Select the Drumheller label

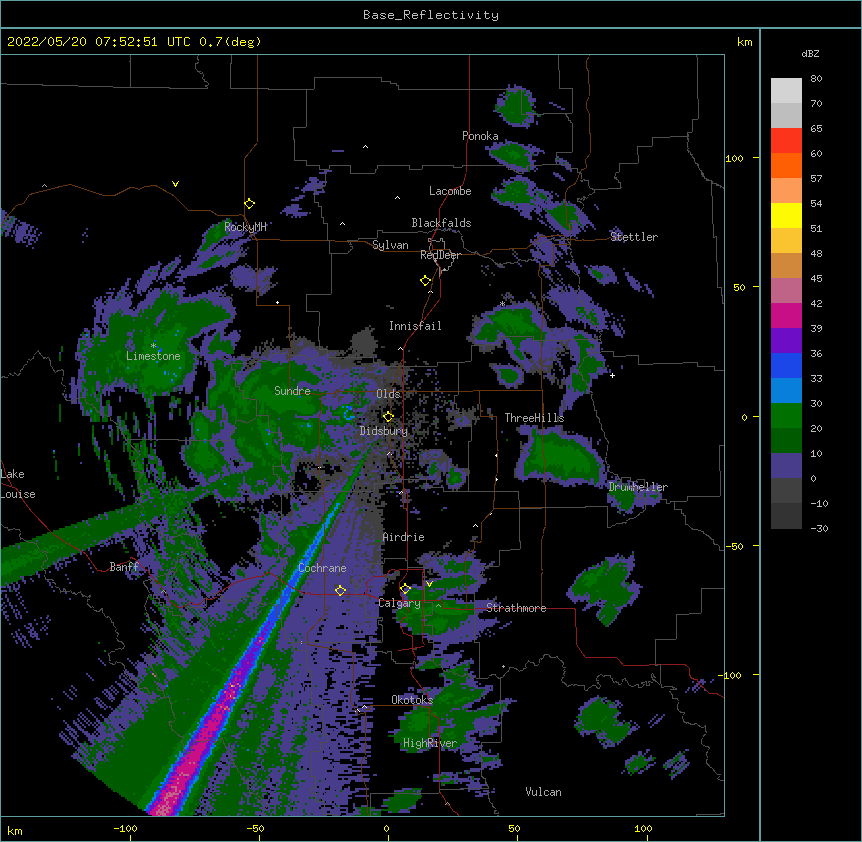tap(638, 487)
